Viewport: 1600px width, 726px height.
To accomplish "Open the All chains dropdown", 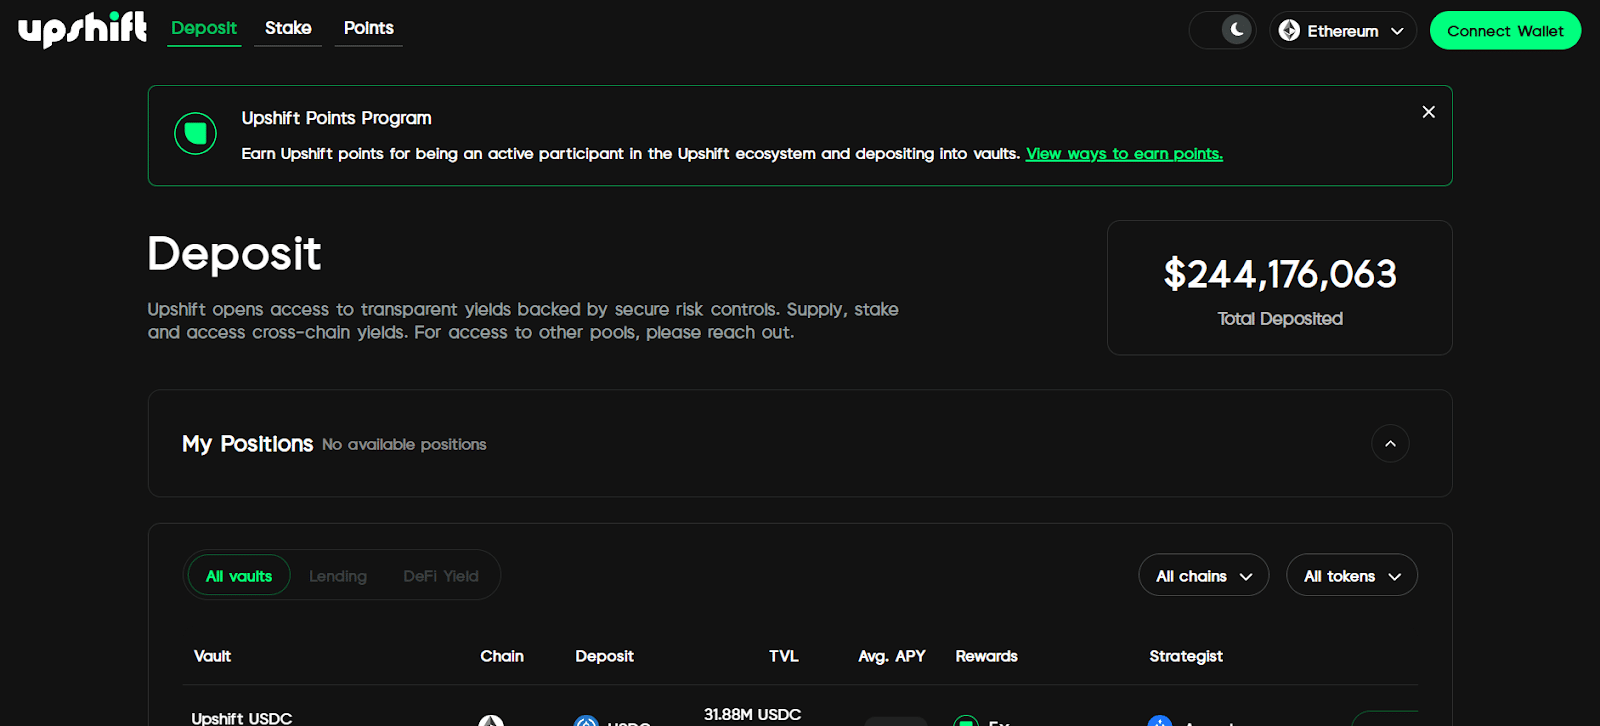I will [x=1204, y=575].
